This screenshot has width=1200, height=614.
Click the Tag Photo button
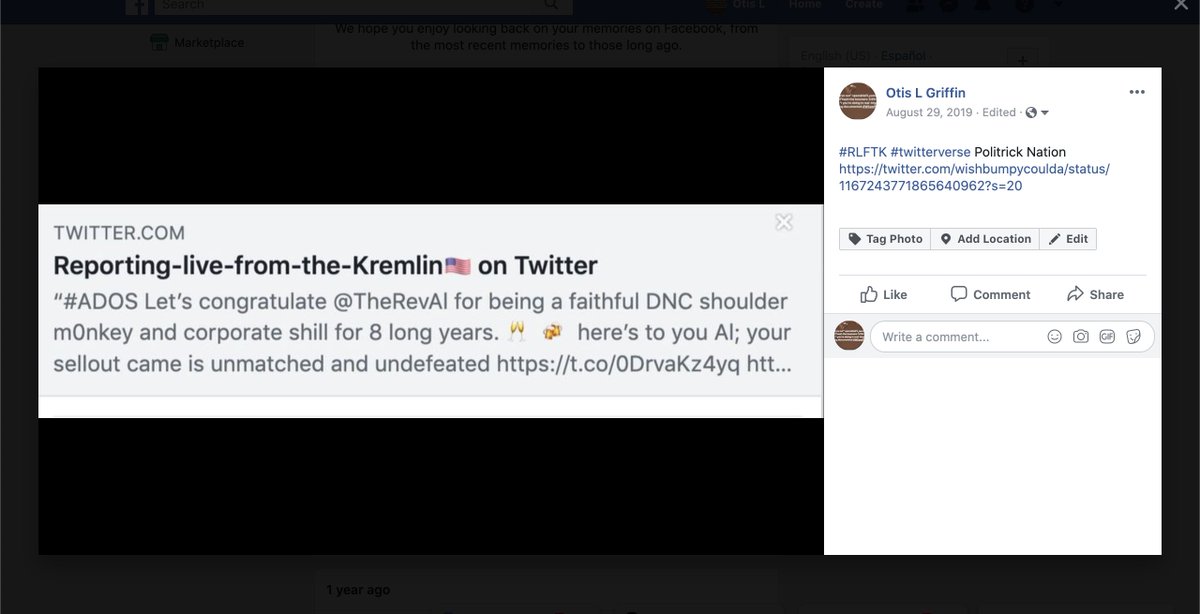(x=885, y=239)
